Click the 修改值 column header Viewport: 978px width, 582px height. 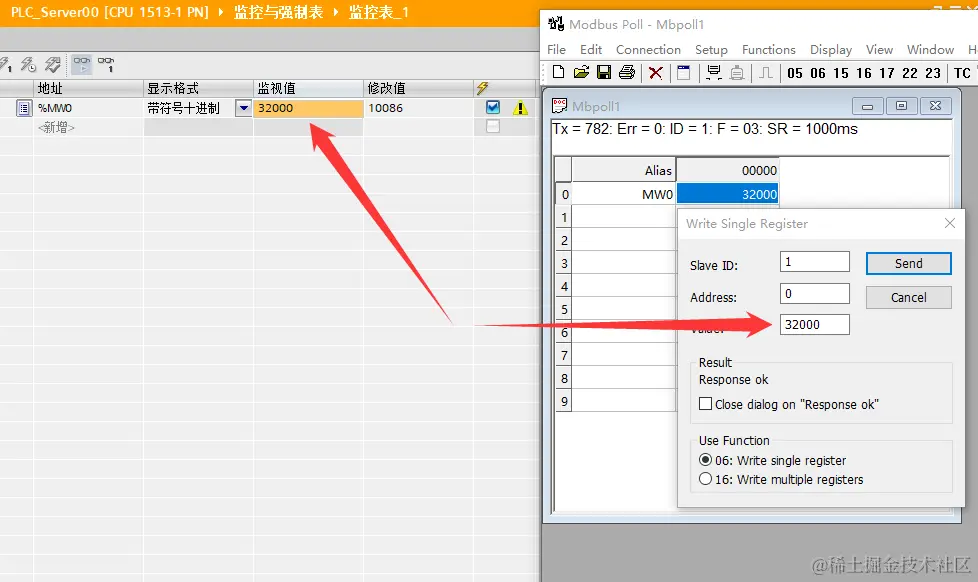(419, 88)
